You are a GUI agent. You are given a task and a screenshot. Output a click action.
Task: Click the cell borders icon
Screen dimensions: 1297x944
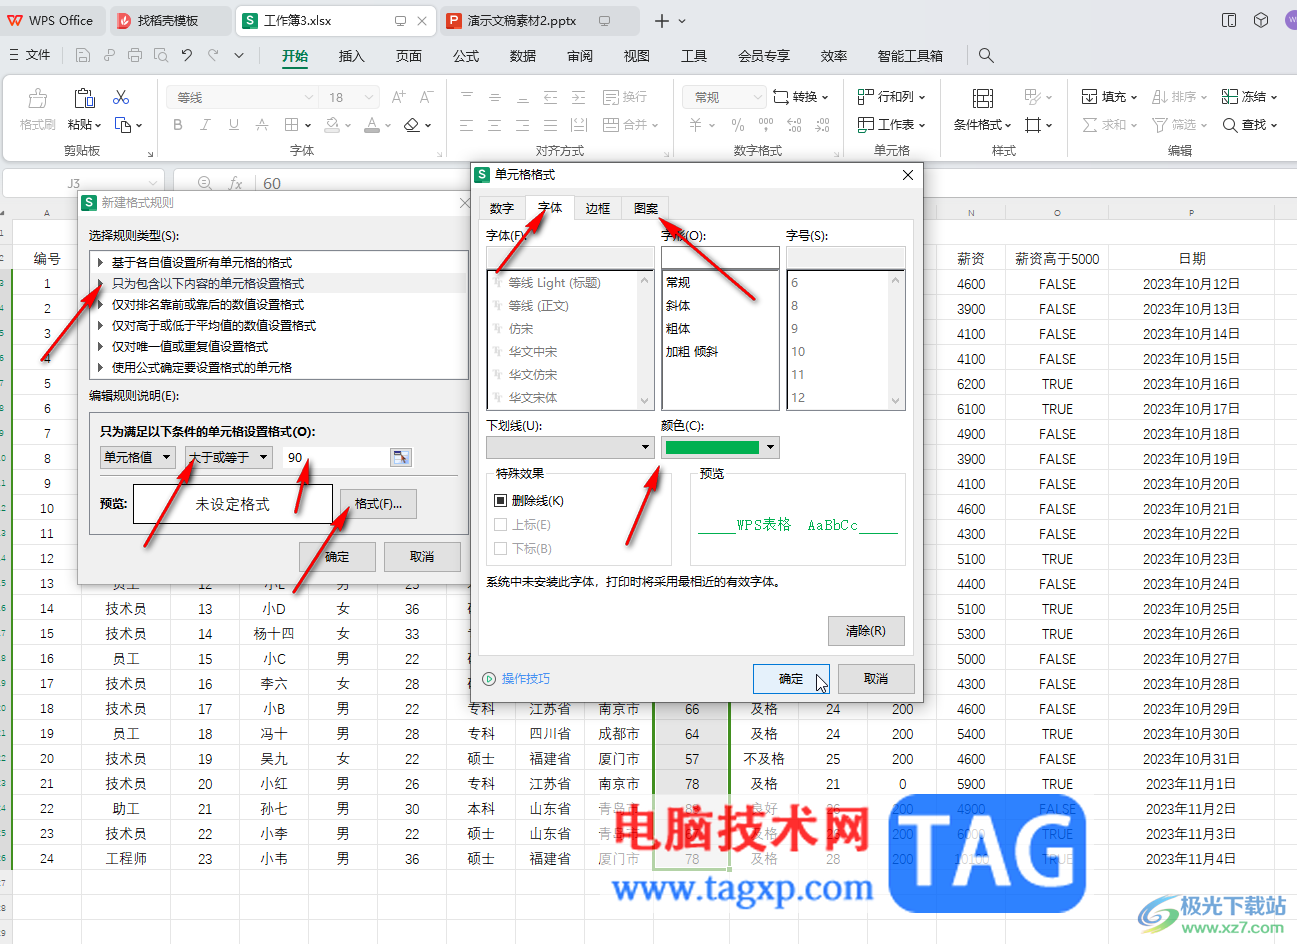tap(291, 125)
